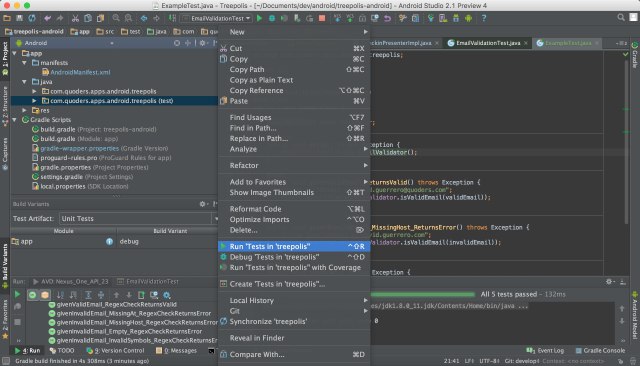
Task: Click the Paste toolbar icon
Action: point(100,18)
